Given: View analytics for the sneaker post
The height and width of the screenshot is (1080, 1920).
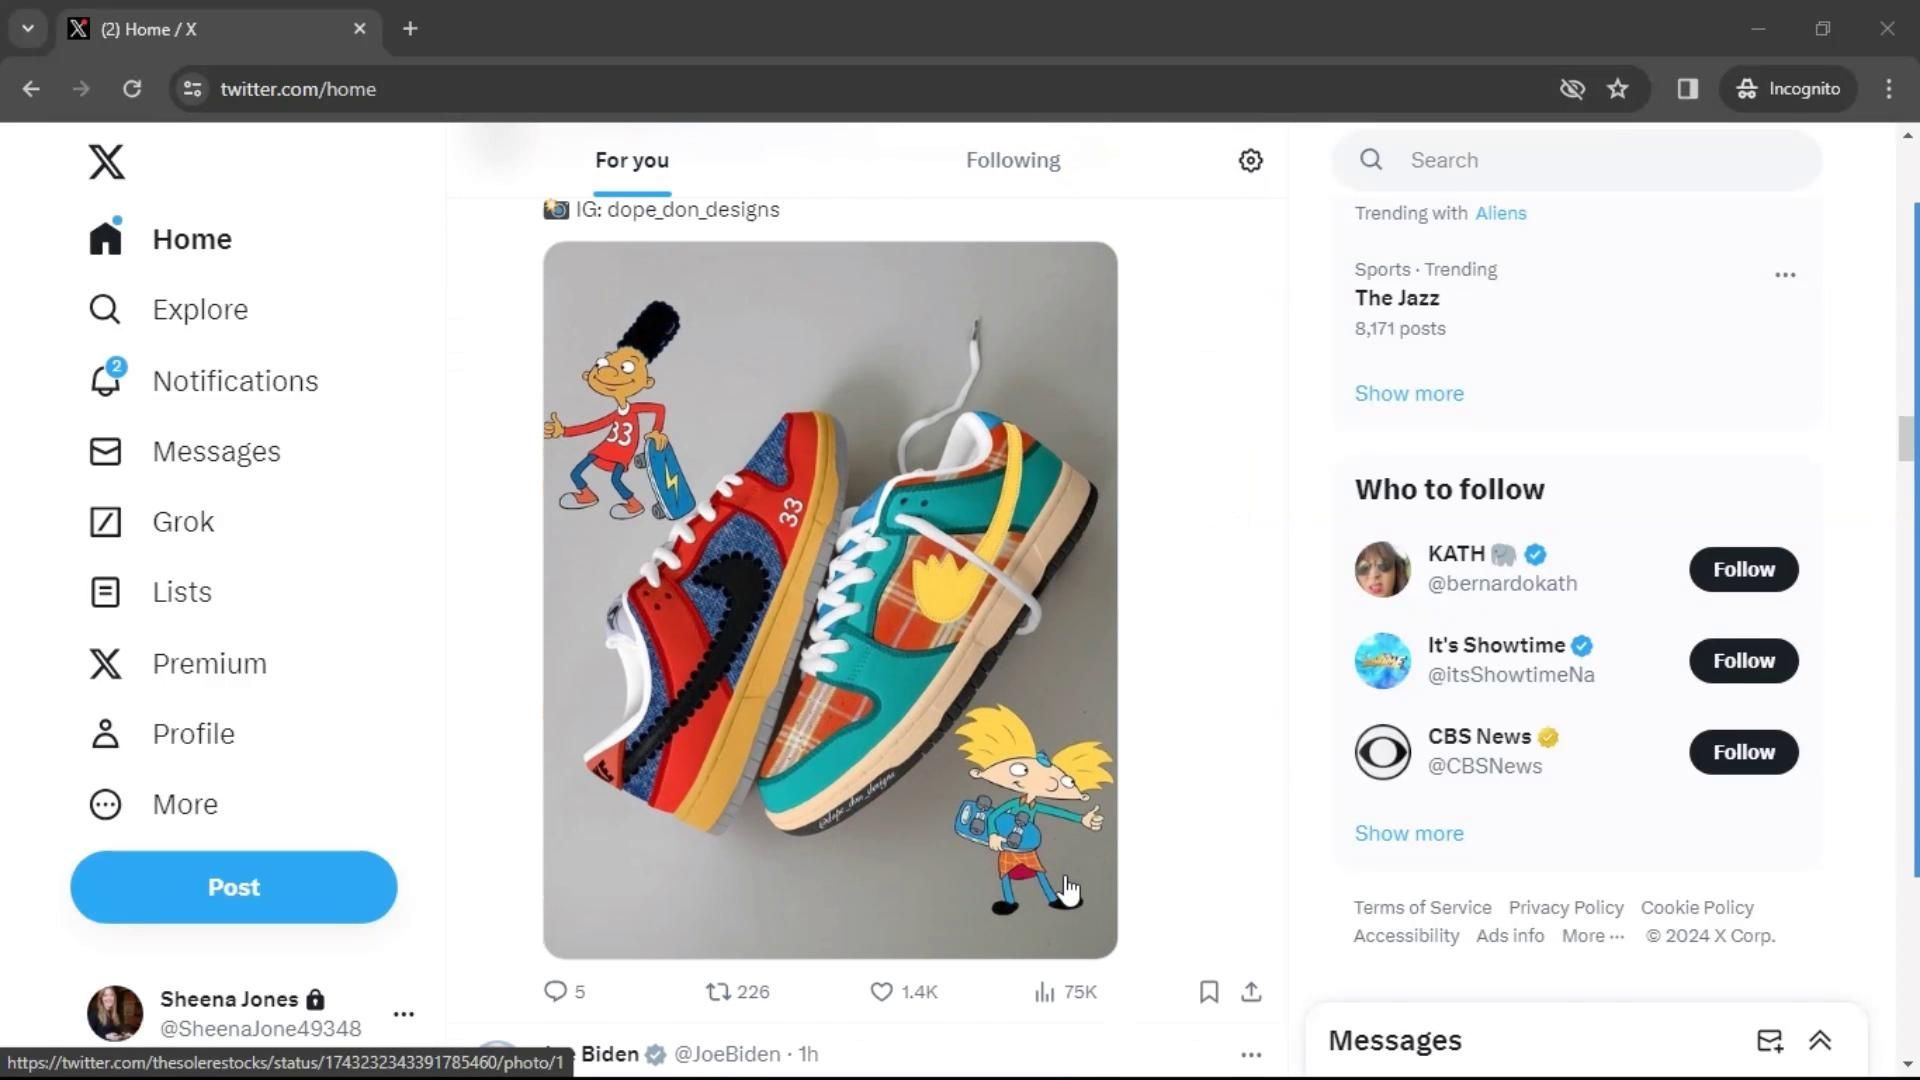Looking at the screenshot, I should (1043, 991).
